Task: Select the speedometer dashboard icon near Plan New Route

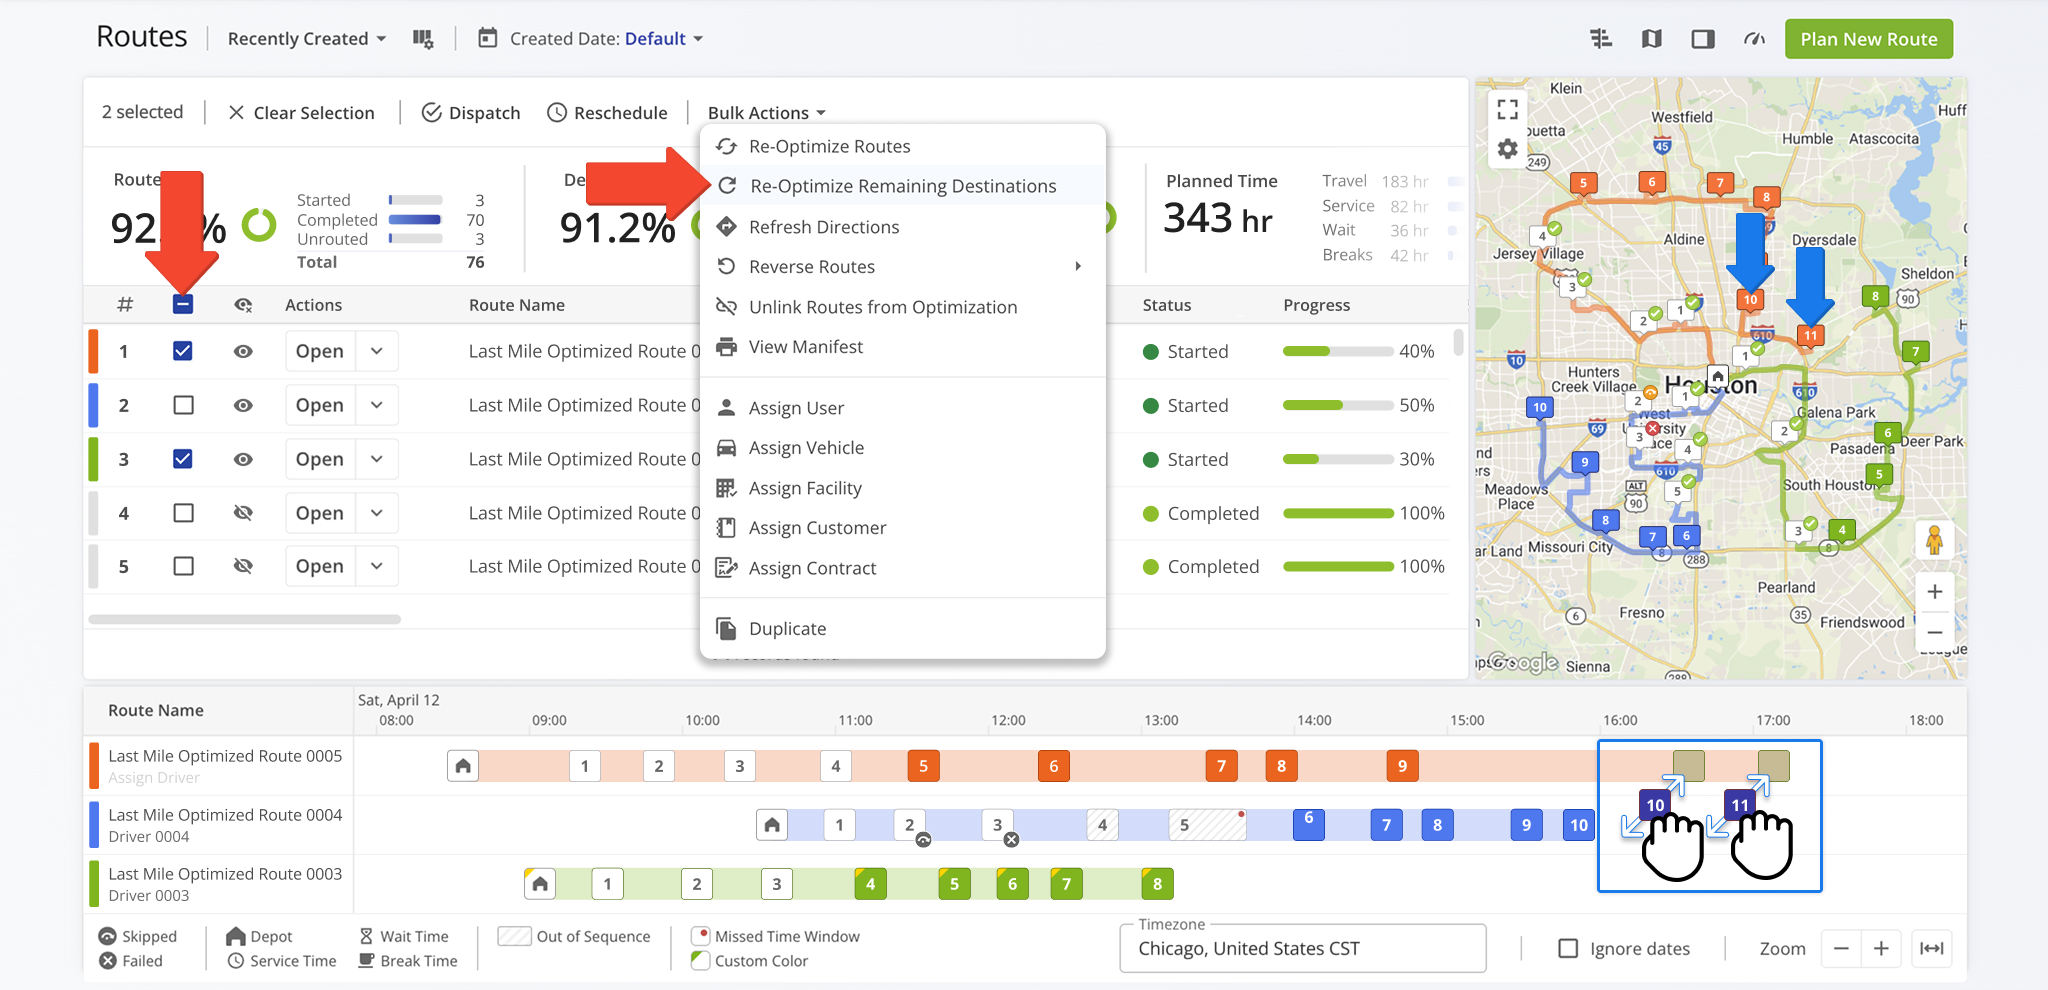Action: pyautogui.click(x=1754, y=38)
